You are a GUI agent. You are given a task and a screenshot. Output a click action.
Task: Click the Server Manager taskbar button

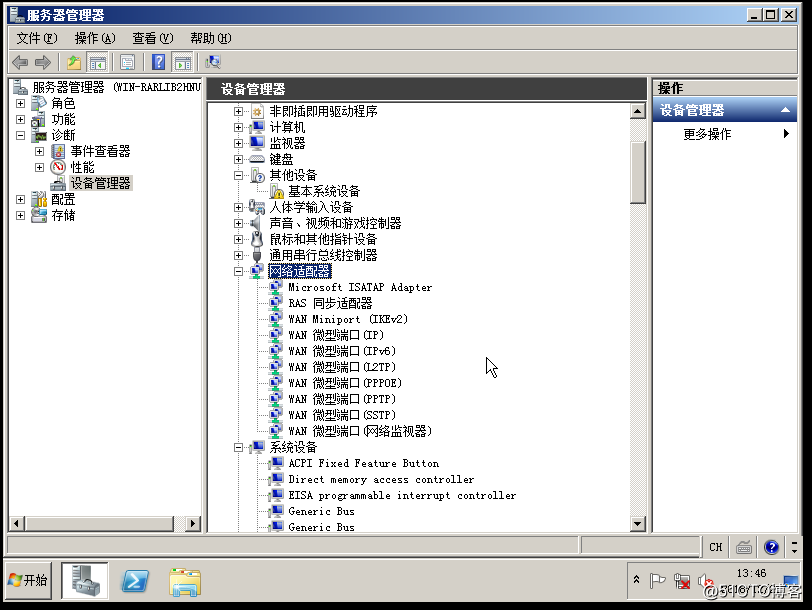(x=84, y=580)
